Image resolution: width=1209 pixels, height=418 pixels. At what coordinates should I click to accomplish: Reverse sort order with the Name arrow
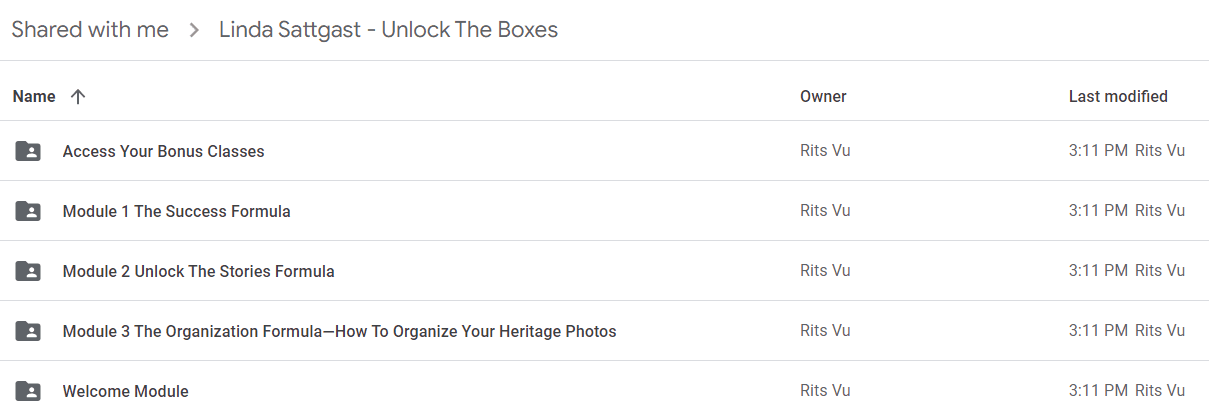pyautogui.click(x=78, y=97)
